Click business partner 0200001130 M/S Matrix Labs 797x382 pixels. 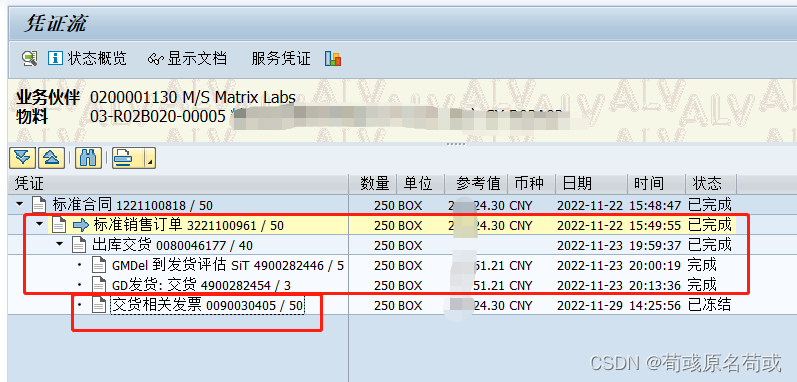[x=193, y=97]
